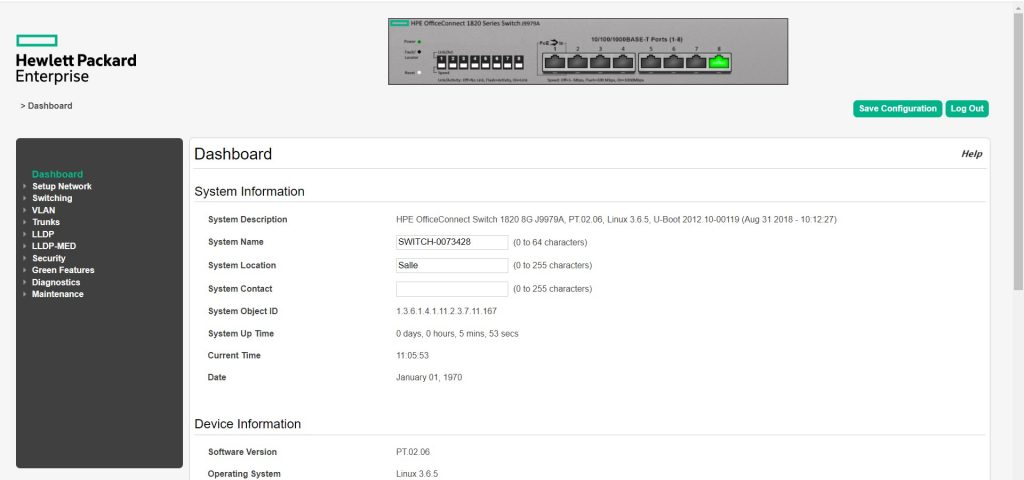1024x480 pixels.
Task: Click link LED indicator 5 on switch
Action: coord(486,62)
